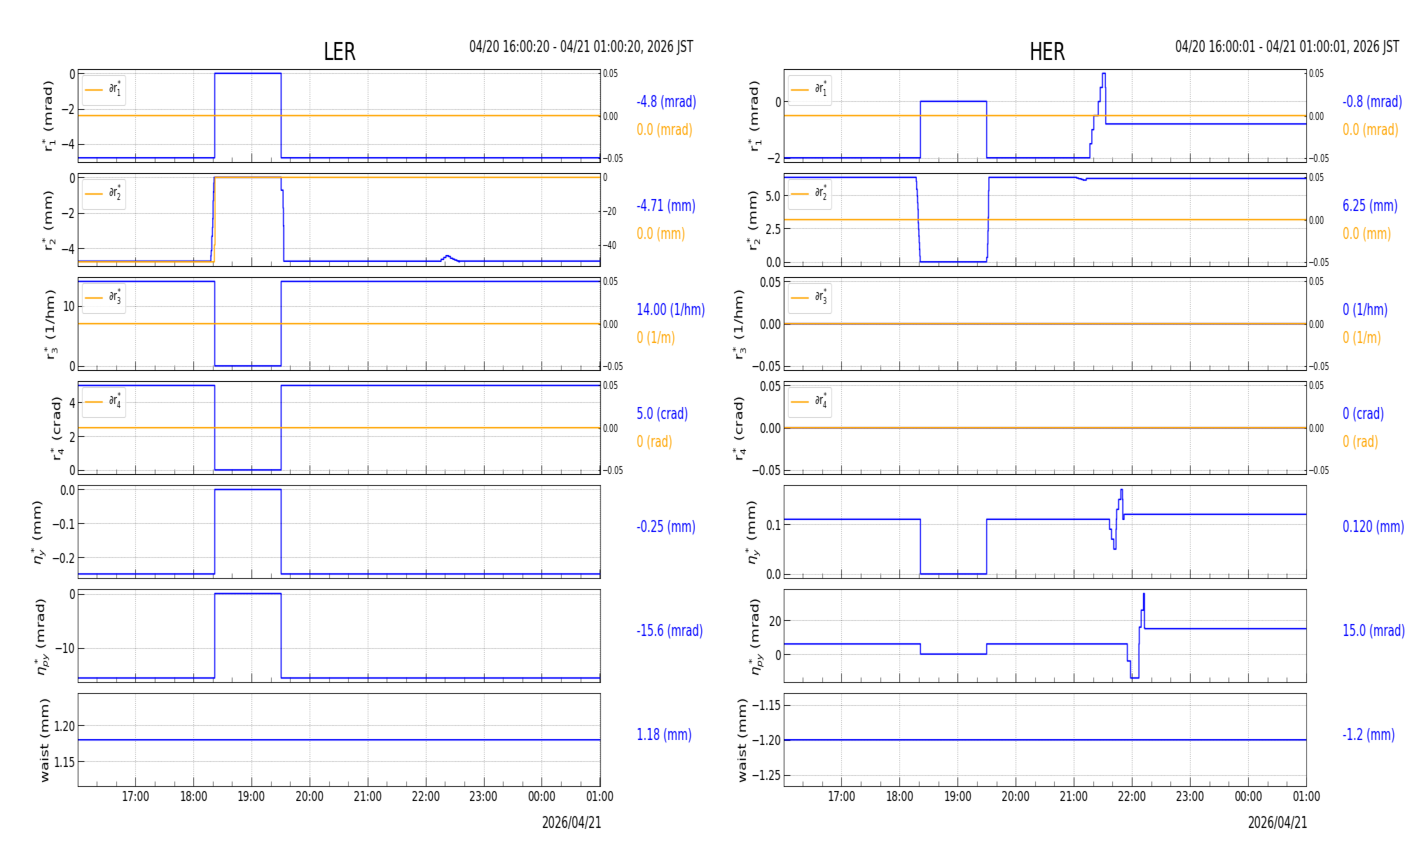
Task: Click the r4* (crad) axis label in HER
Action: (x=739, y=428)
